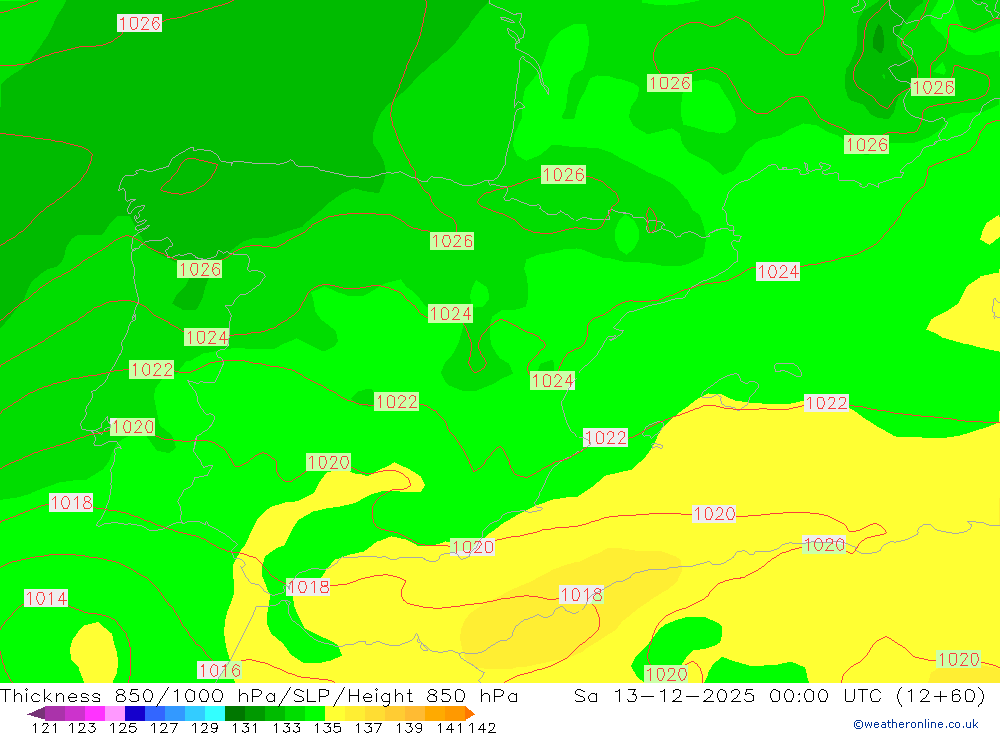Click the orange arrow at legend end
This screenshot has height=733, width=1000.
(470, 713)
